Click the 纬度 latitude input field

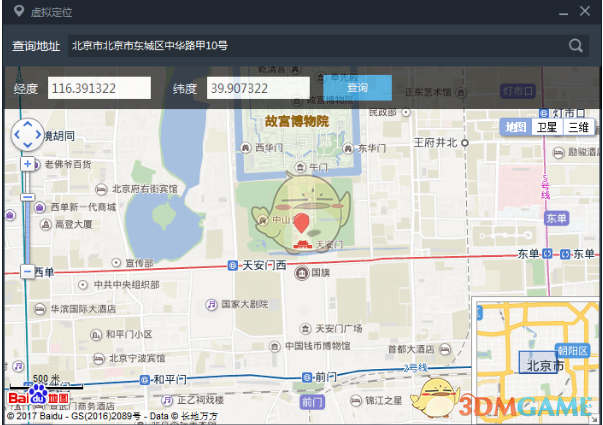[x=257, y=89]
